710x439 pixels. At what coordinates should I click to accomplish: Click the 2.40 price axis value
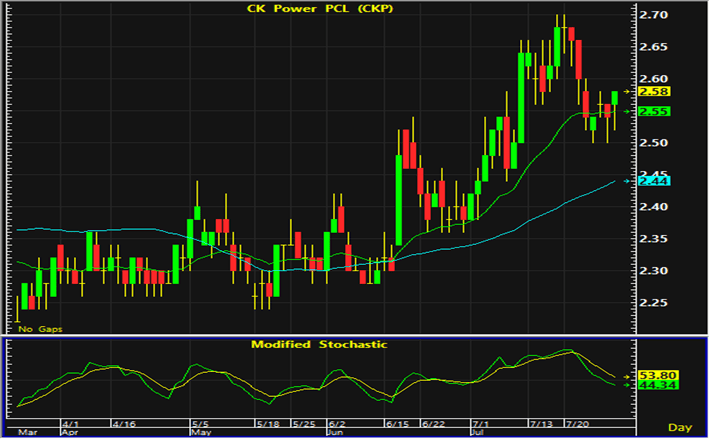click(x=653, y=207)
